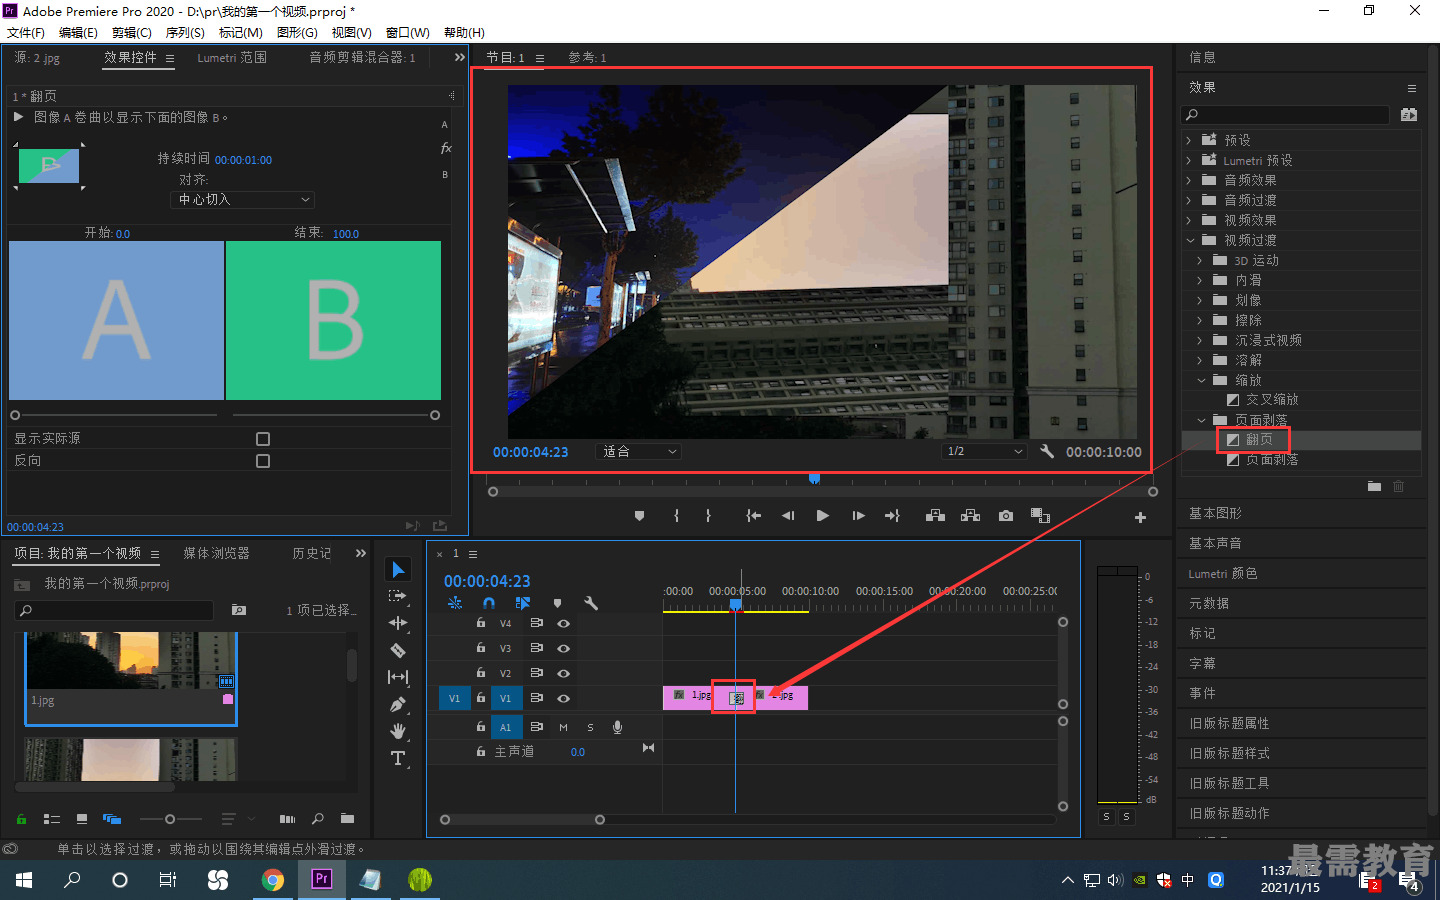The width and height of the screenshot is (1440, 900).
Task: Open button editor plus icon
Action: [1140, 517]
